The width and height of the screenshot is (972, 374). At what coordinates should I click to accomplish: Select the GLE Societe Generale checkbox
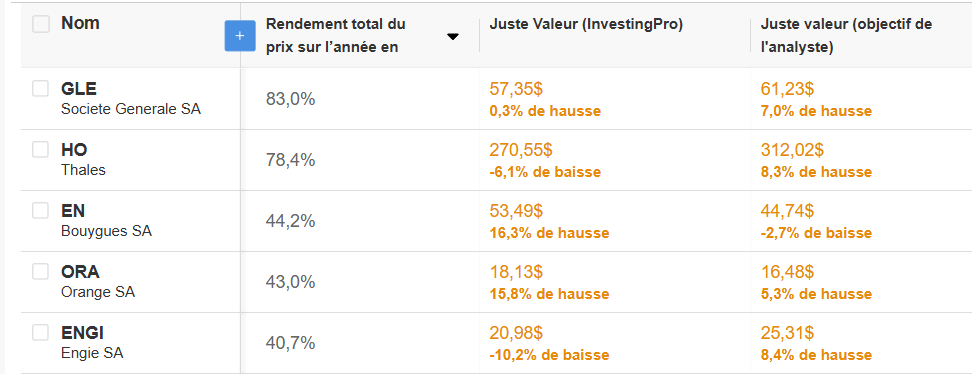40,89
